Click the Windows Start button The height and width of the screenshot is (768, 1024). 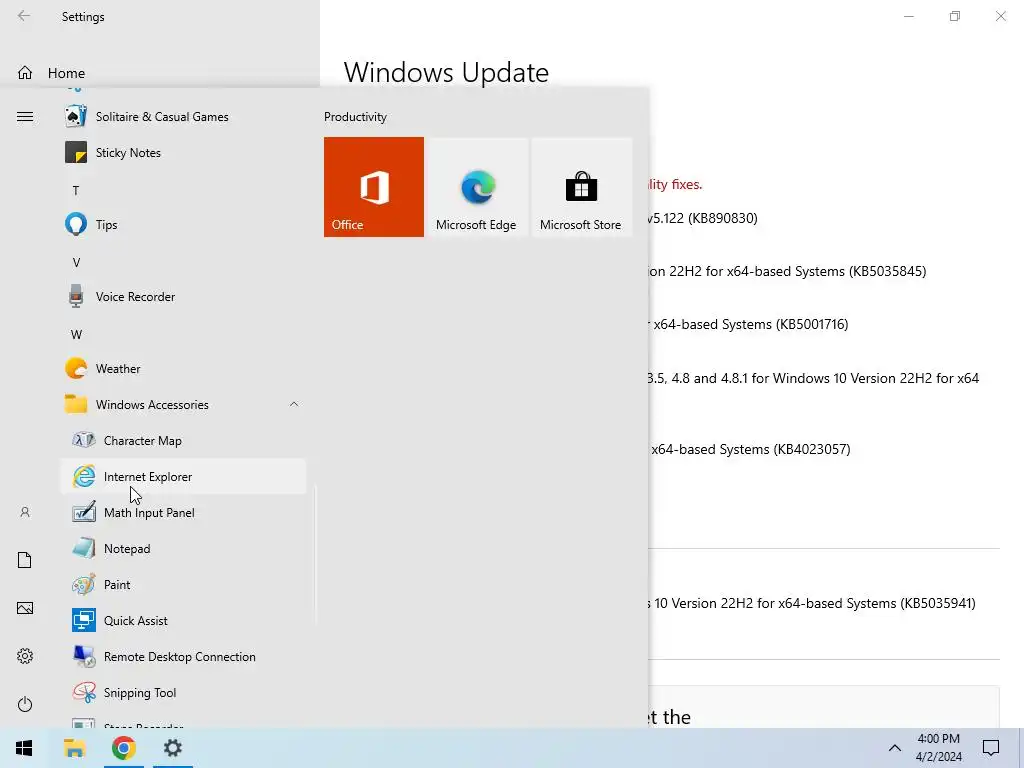(24, 748)
